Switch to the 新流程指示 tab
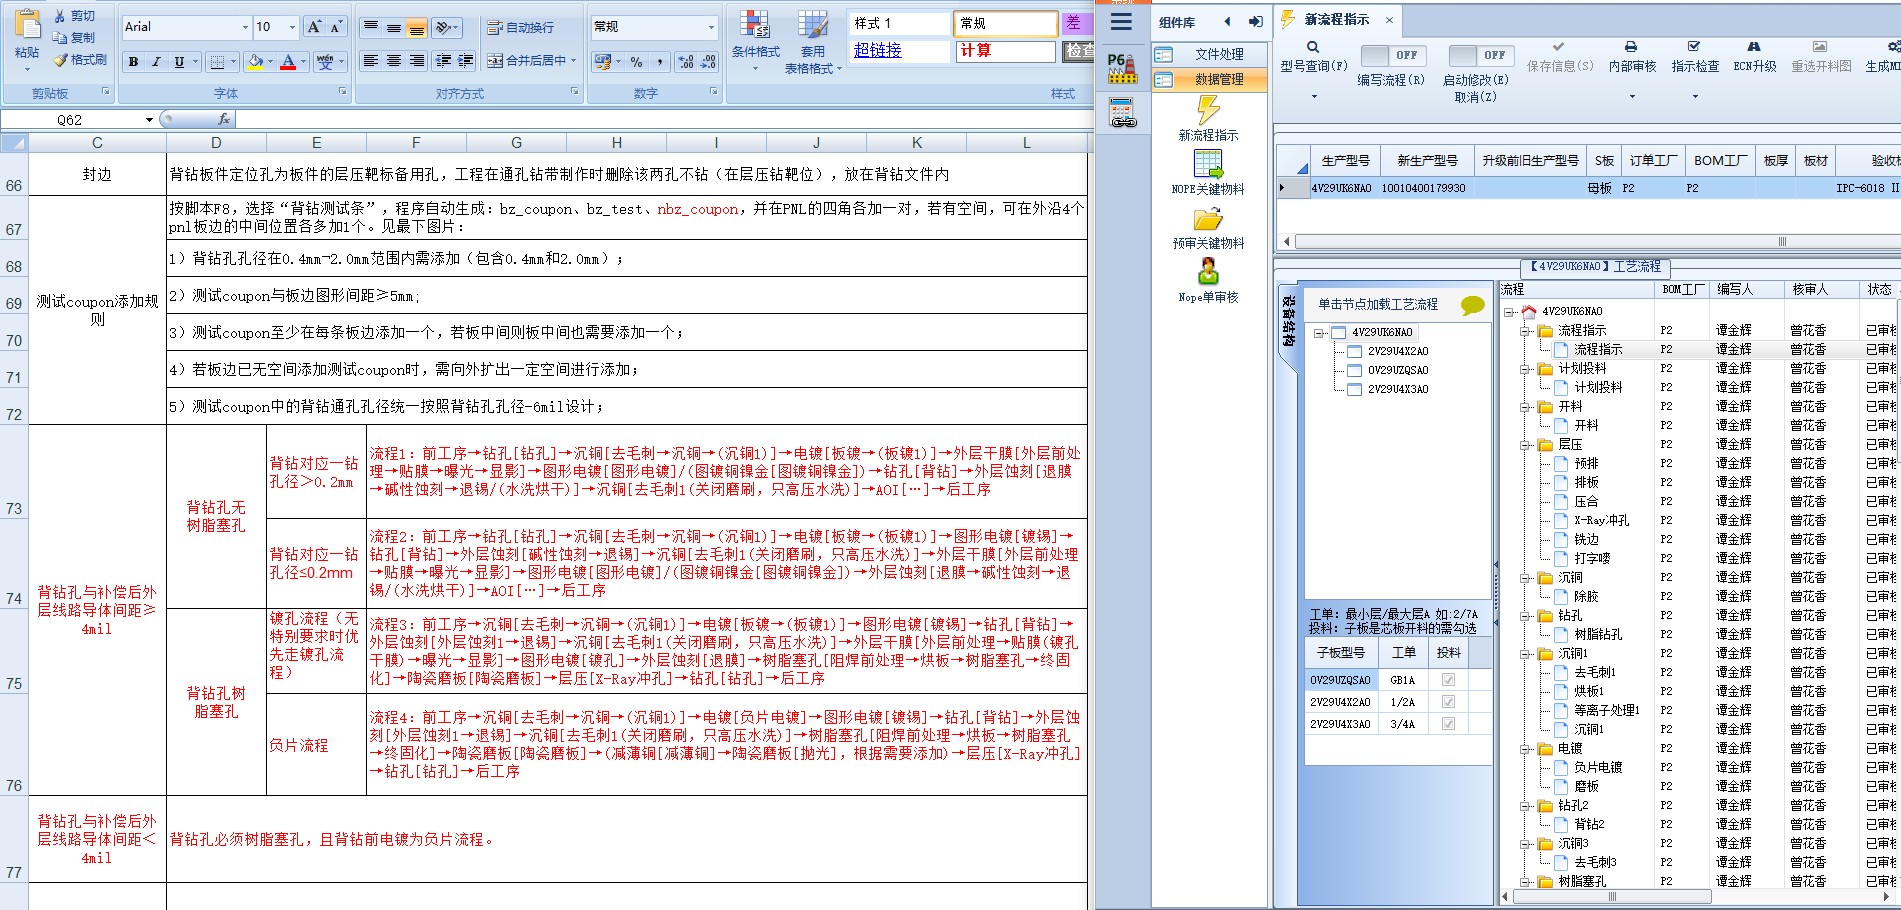1901x910 pixels. click(x=1337, y=20)
